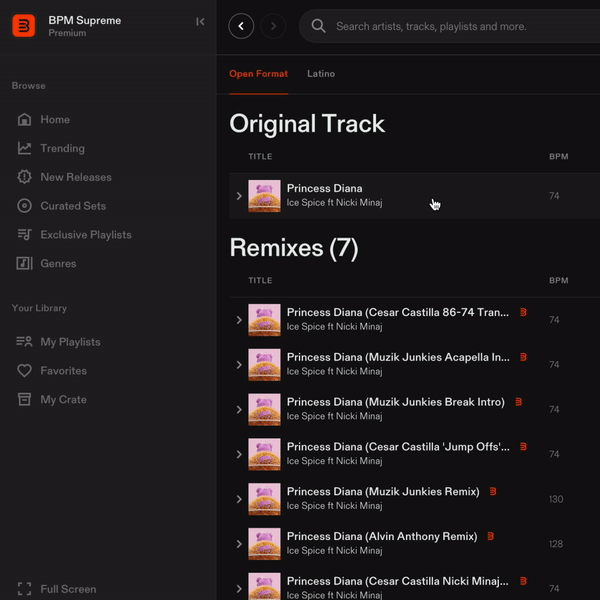Open the Trending page
Image resolution: width=600 pixels, height=600 pixels.
[63, 148]
